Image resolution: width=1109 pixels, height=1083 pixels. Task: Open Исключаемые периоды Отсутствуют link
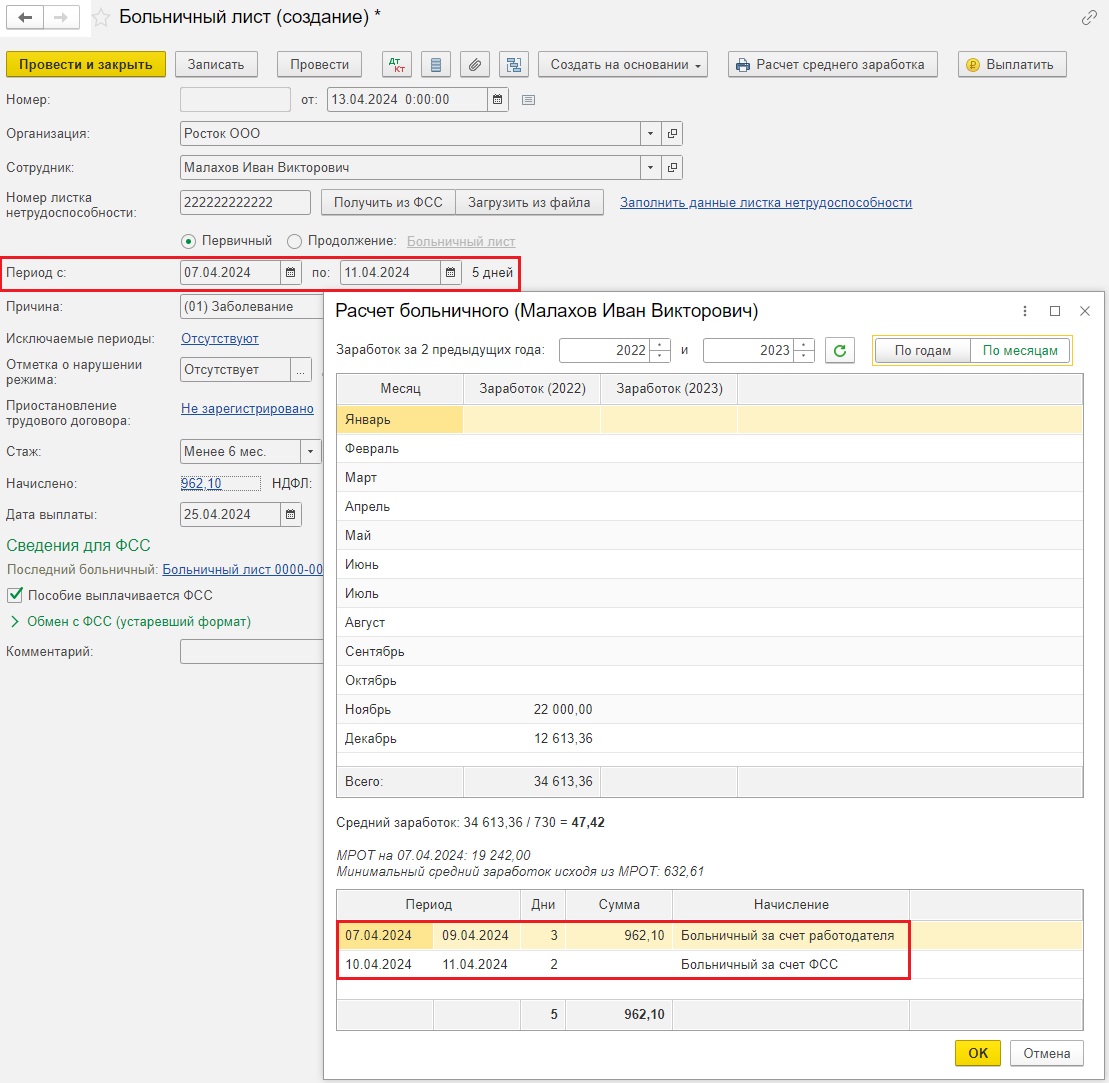(x=219, y=339)
